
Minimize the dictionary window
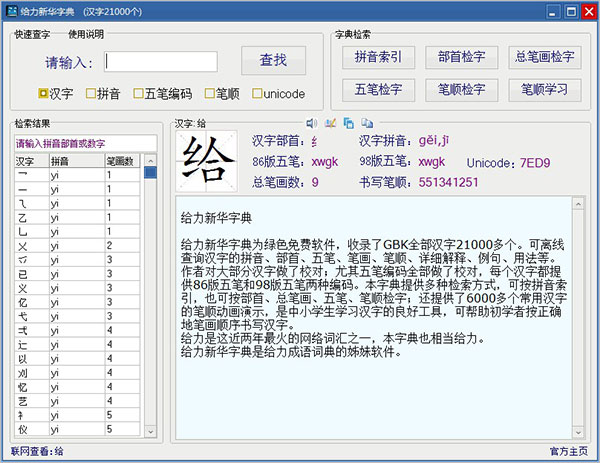click(553, 11)
